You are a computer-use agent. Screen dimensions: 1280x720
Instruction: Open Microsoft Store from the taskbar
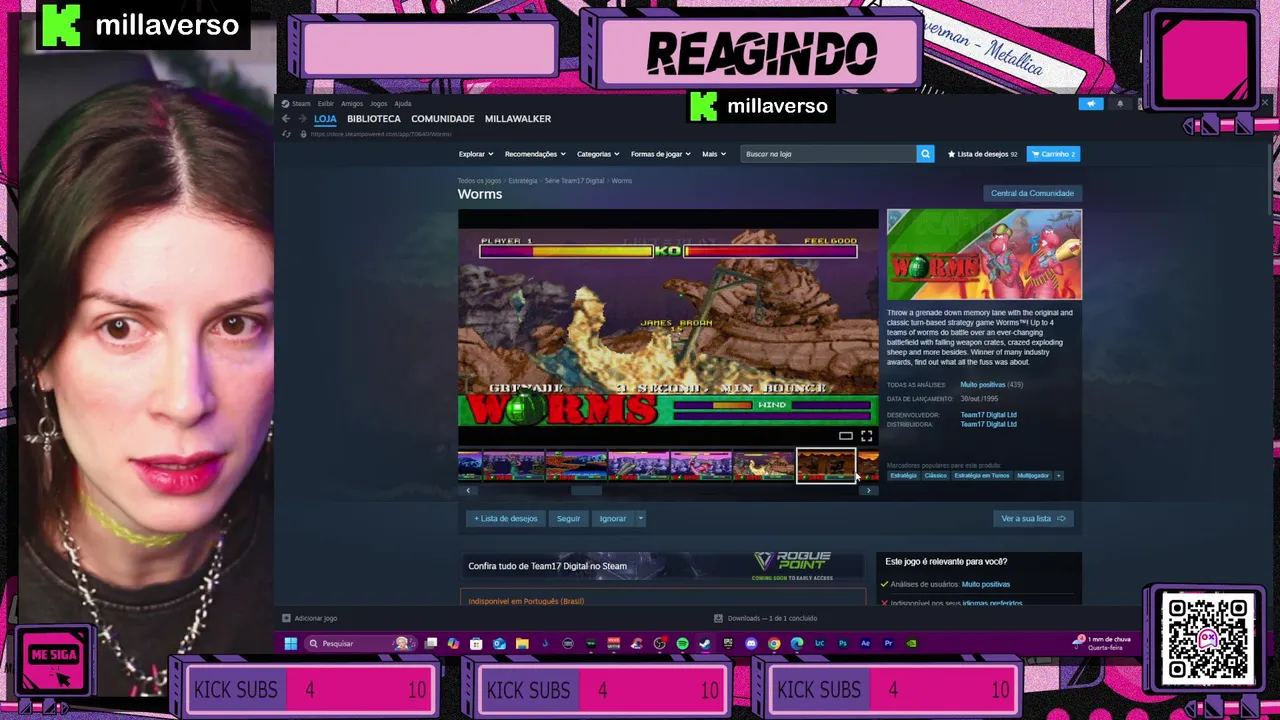click(476, 643)
